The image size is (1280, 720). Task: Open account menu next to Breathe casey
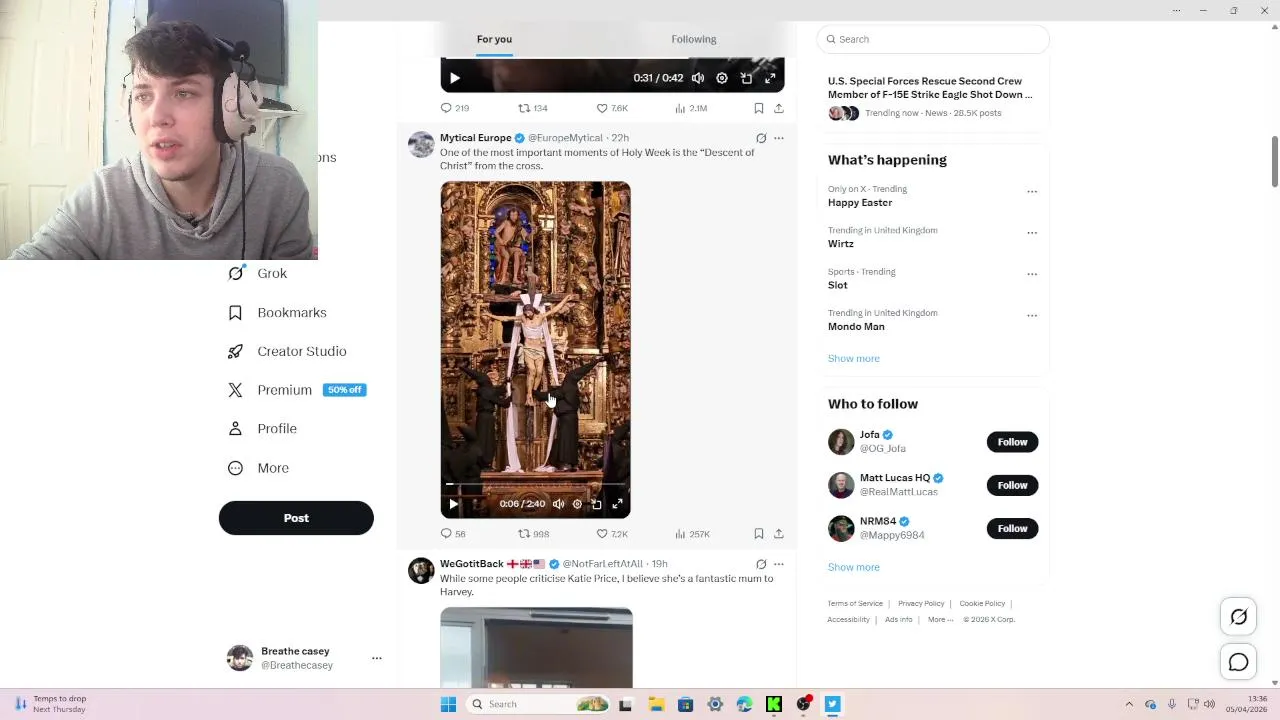(377, 658)
